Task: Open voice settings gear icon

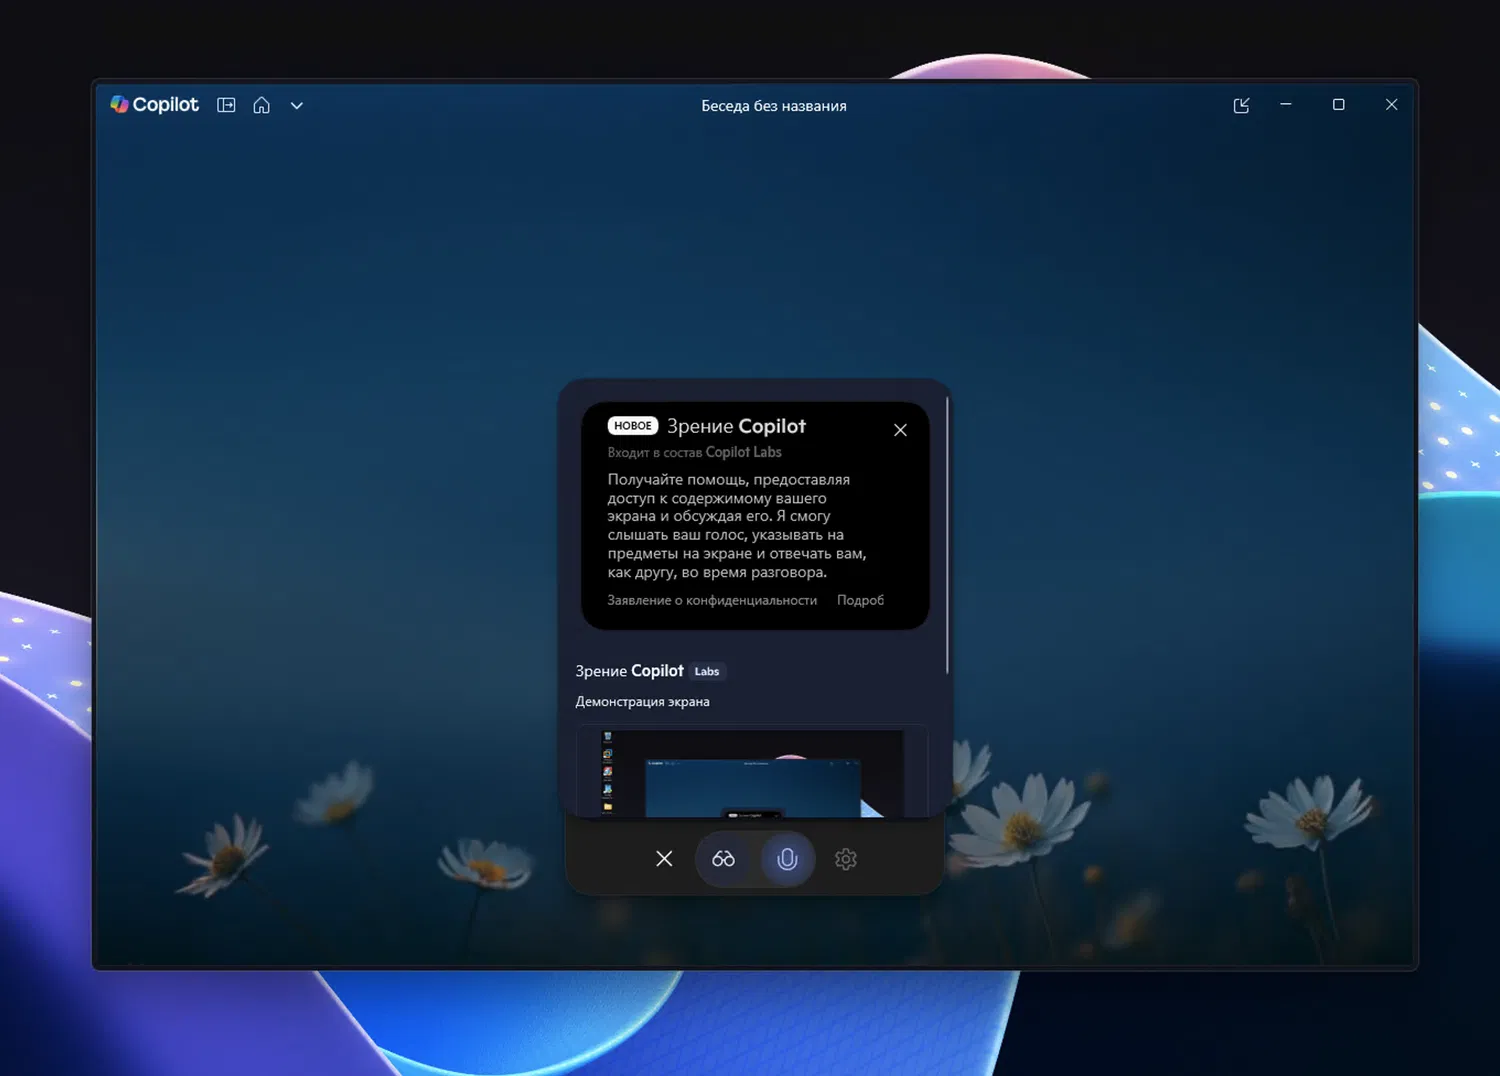Action: point(846,859)
